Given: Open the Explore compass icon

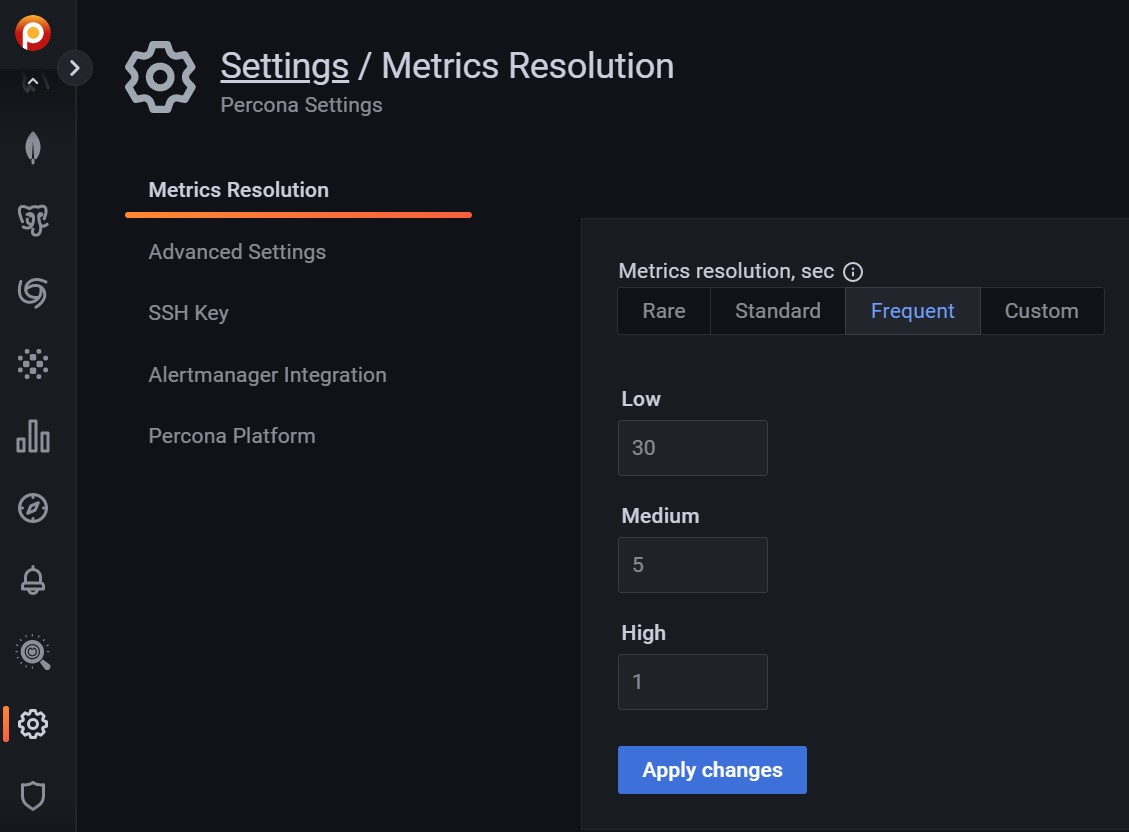Looking at the screenshot, I should point(33,508).
